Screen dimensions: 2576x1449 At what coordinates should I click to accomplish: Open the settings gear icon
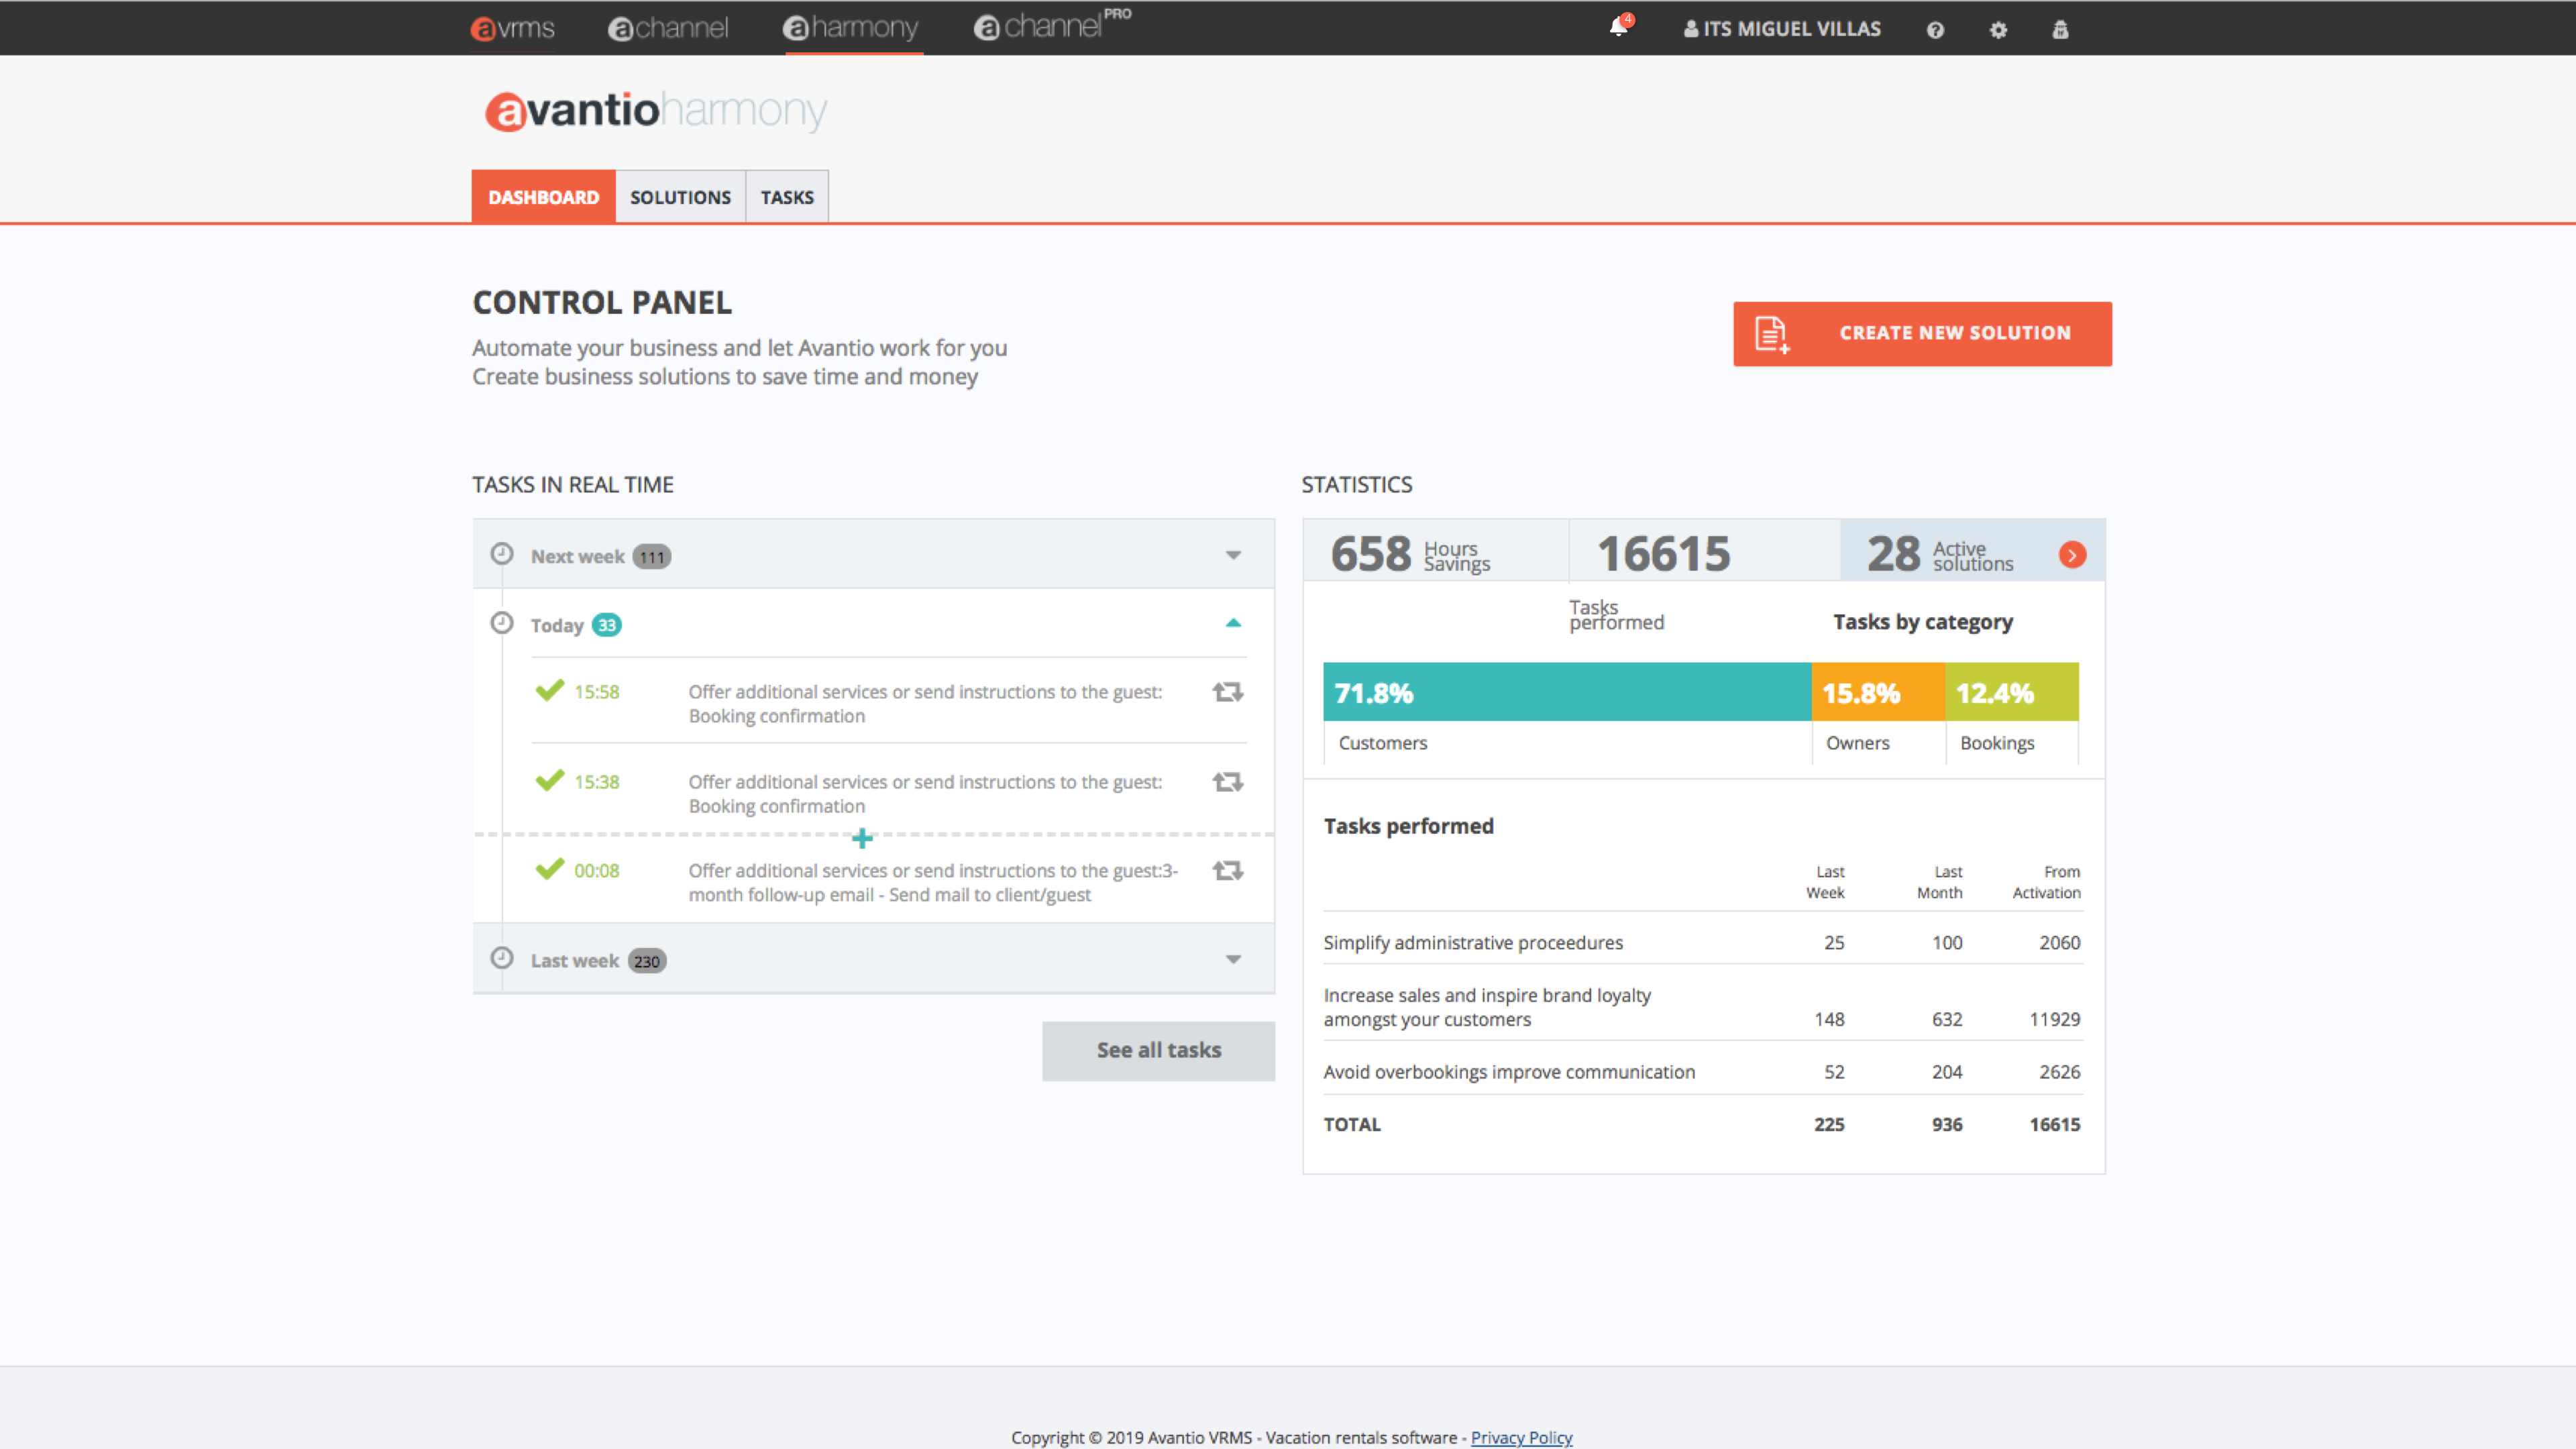(x=1998, y=30)
